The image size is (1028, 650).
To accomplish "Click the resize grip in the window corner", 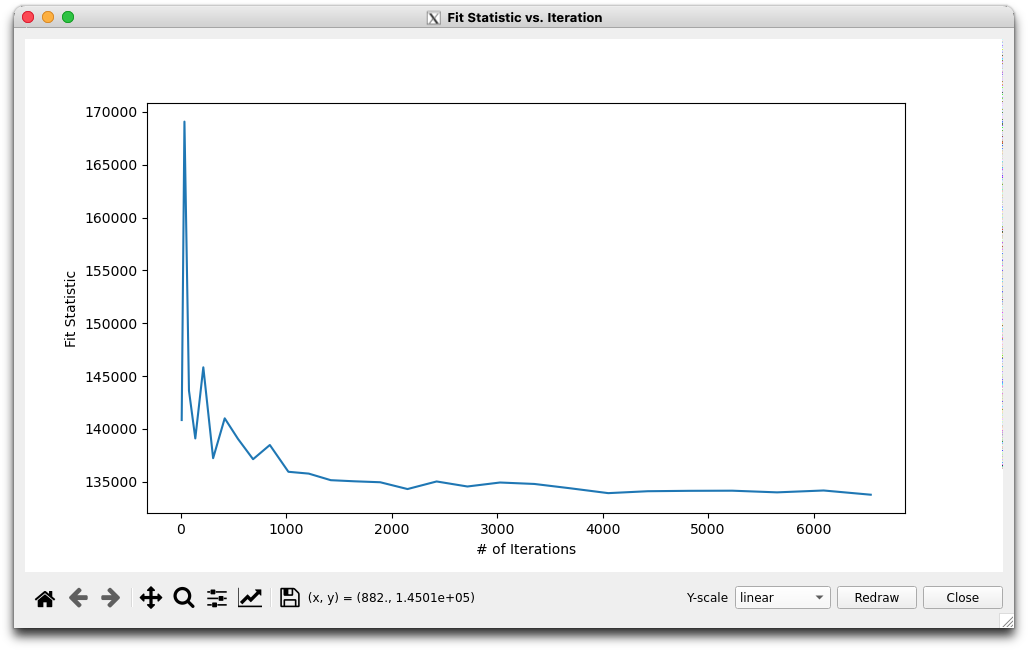I will pyautogui.click(x=1006, y=621).
